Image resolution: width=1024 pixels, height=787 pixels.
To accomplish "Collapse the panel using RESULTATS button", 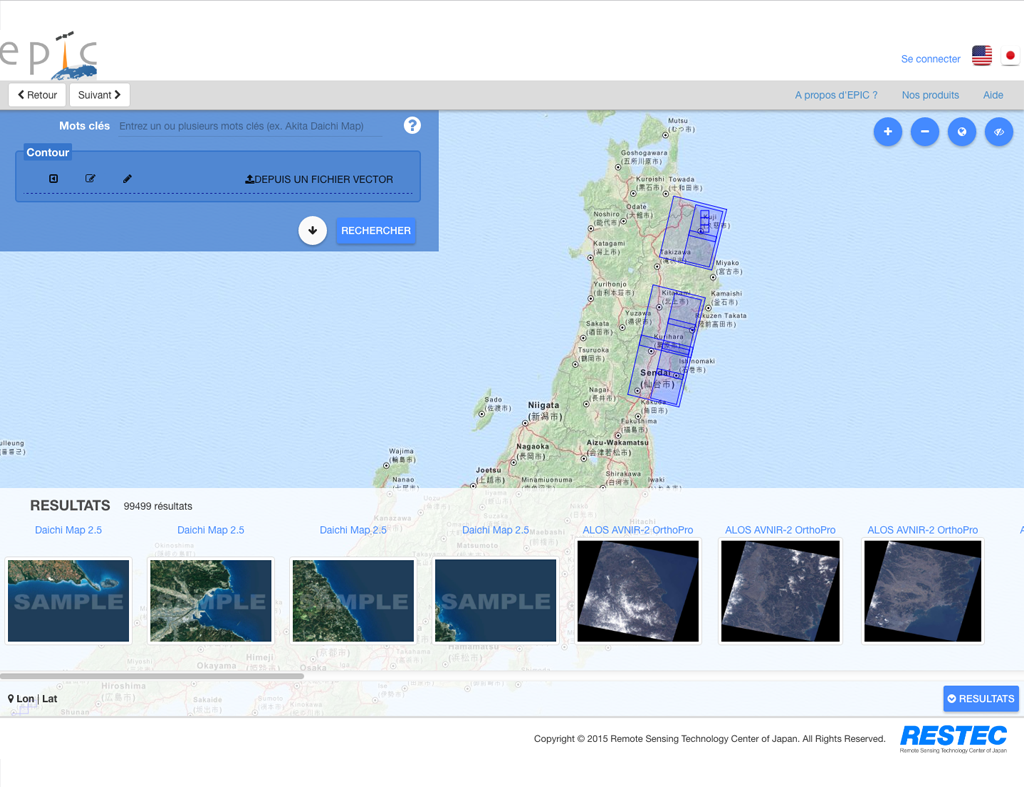I will (x=981, y=699).
